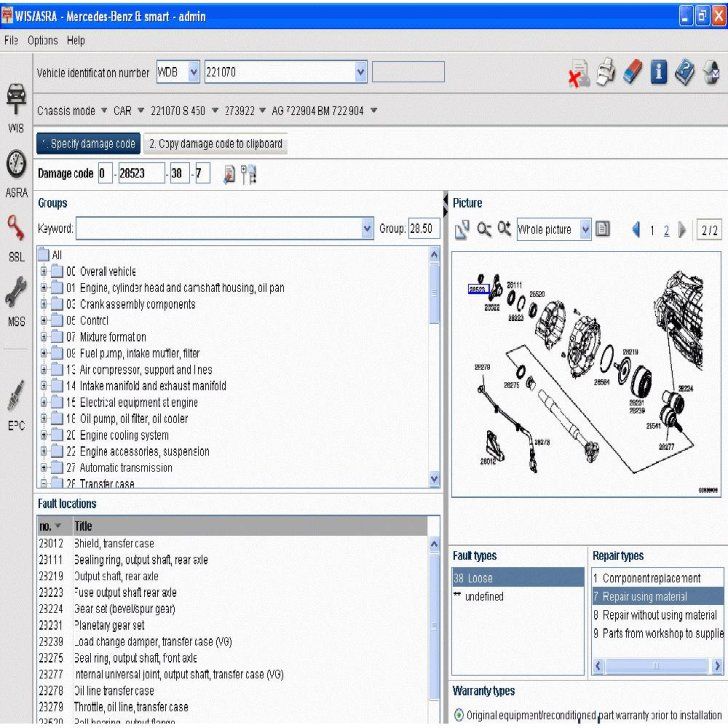The width and height of the screenshot is (728, 728).
Task: Open the Options menu
Action: tap(43, 40)
